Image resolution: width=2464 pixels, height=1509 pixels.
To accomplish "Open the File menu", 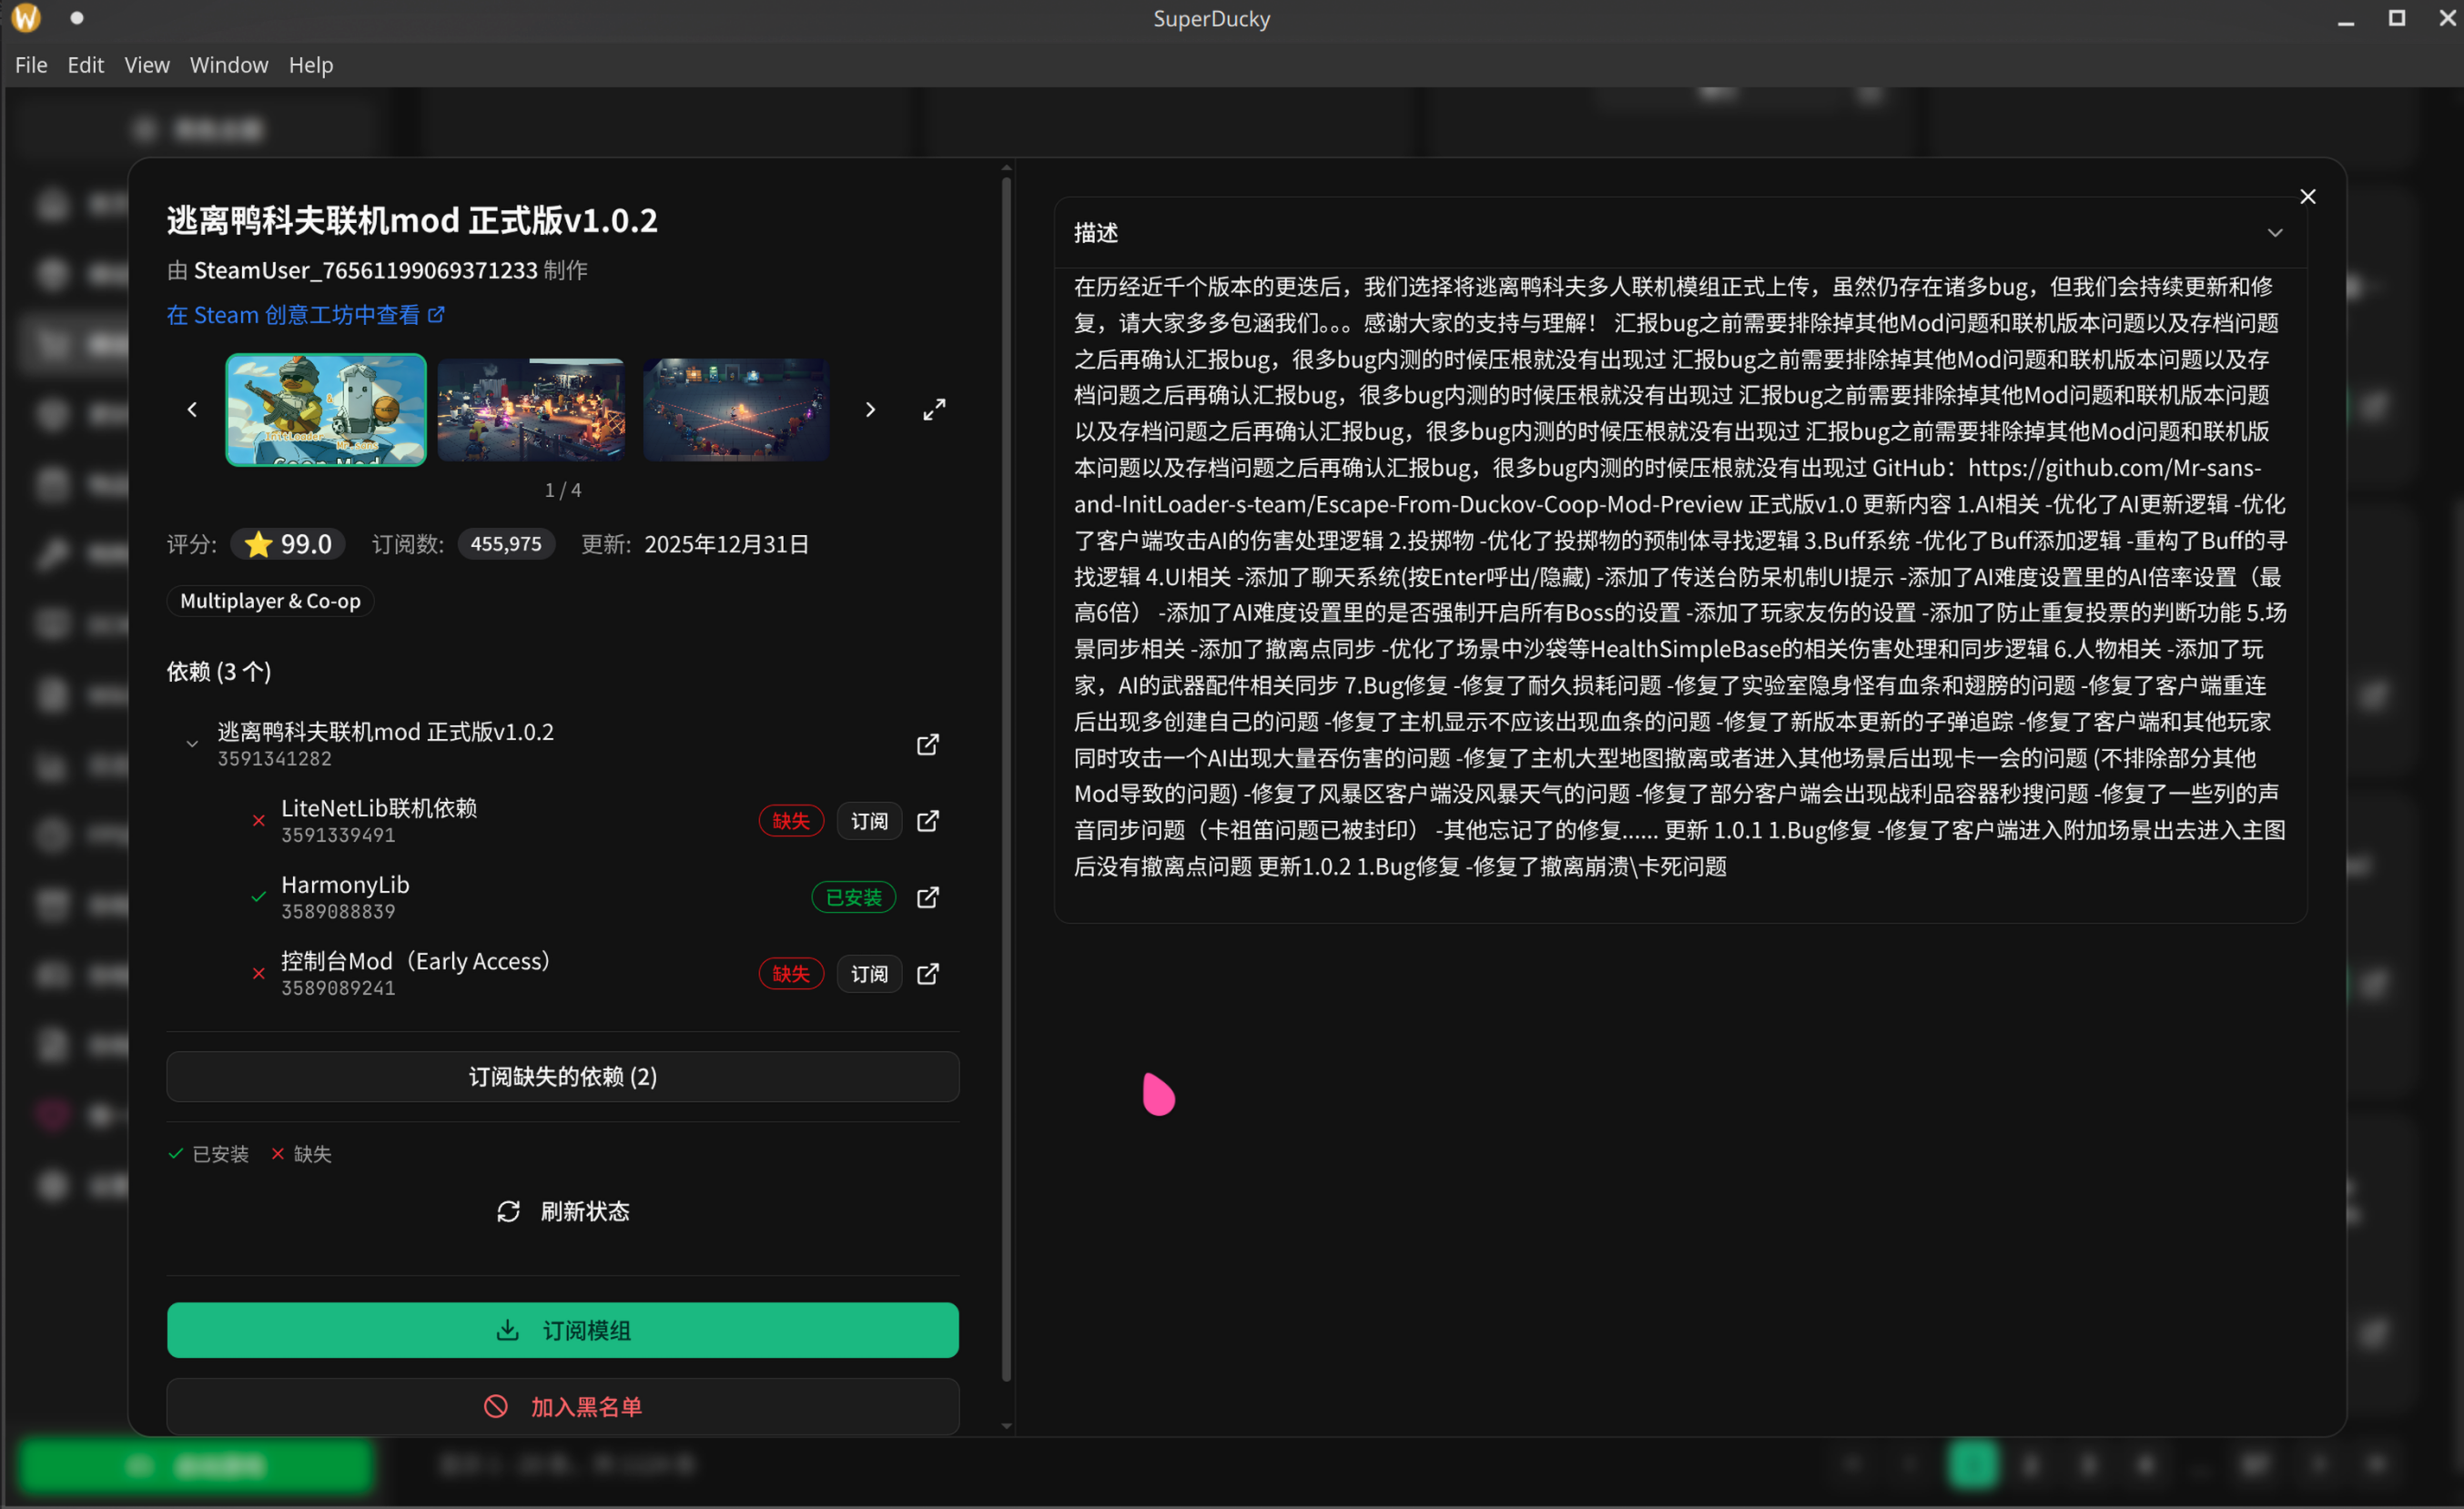I will point(31,64).
